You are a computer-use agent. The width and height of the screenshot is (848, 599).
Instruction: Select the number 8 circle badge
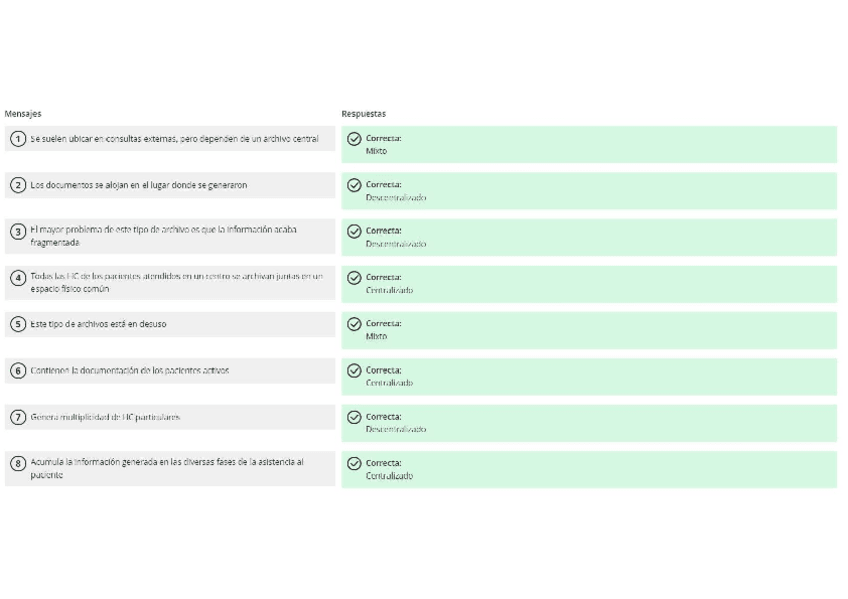pos(18,463)
